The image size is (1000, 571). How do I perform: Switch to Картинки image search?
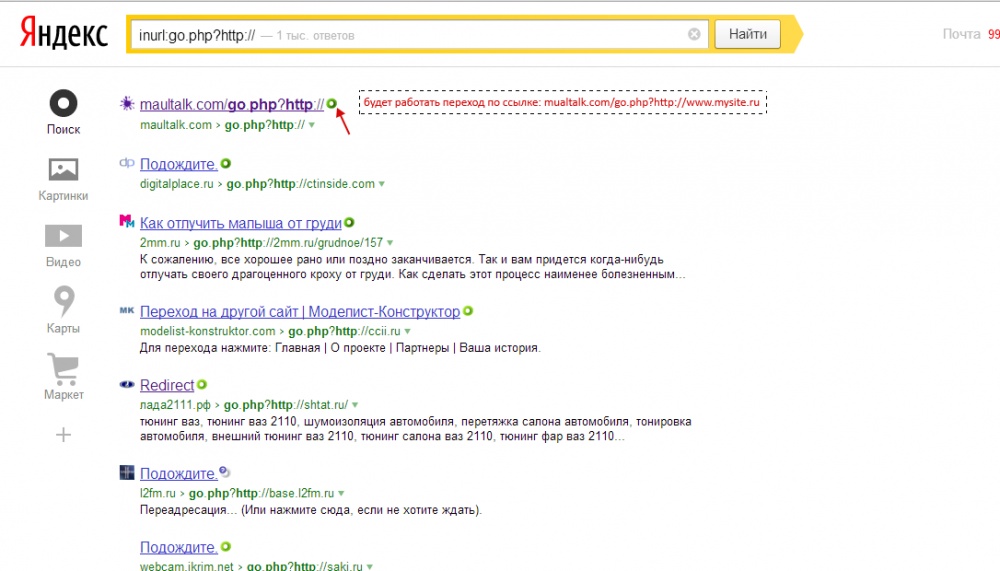pos(63,180)
